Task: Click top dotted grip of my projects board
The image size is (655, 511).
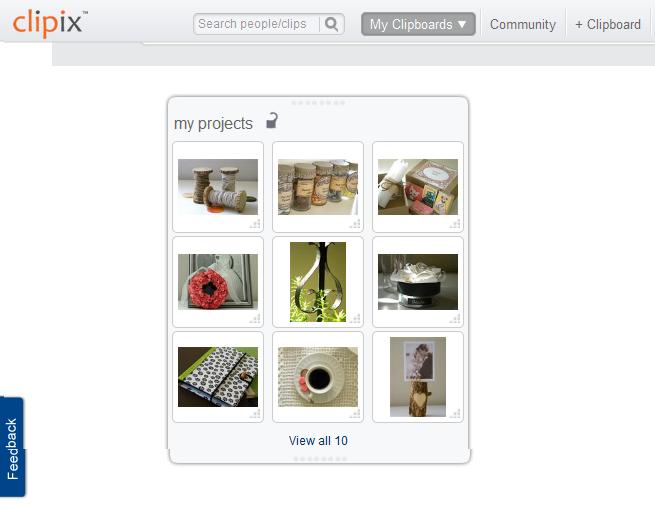Action: (x=318, y=103)
